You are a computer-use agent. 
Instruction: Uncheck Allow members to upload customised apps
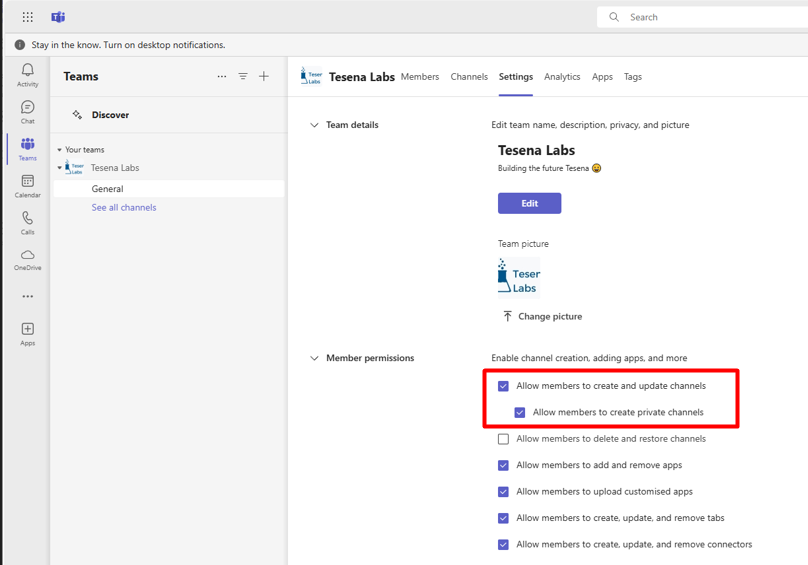[503, 492]
